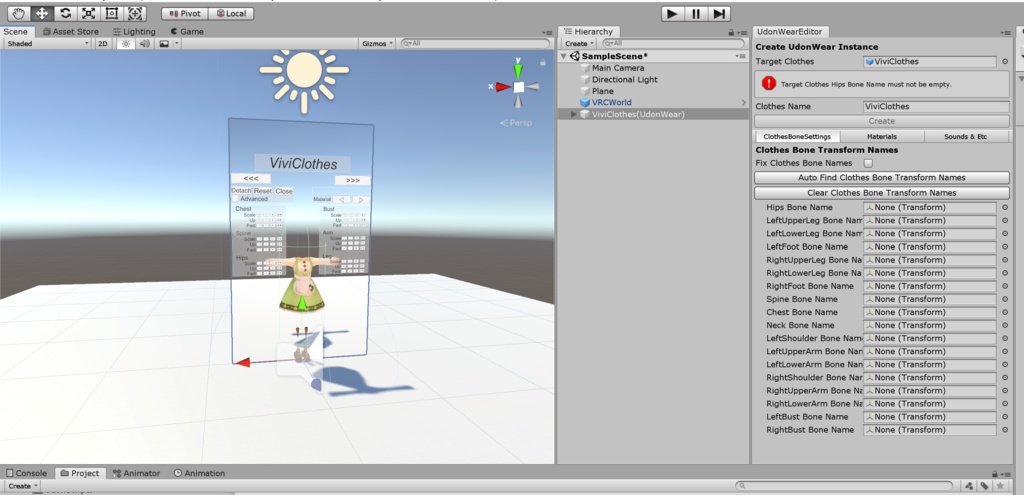The image size is (1024, 495).
Task: Click the Hierarchy search field
Action: [672, 43]
